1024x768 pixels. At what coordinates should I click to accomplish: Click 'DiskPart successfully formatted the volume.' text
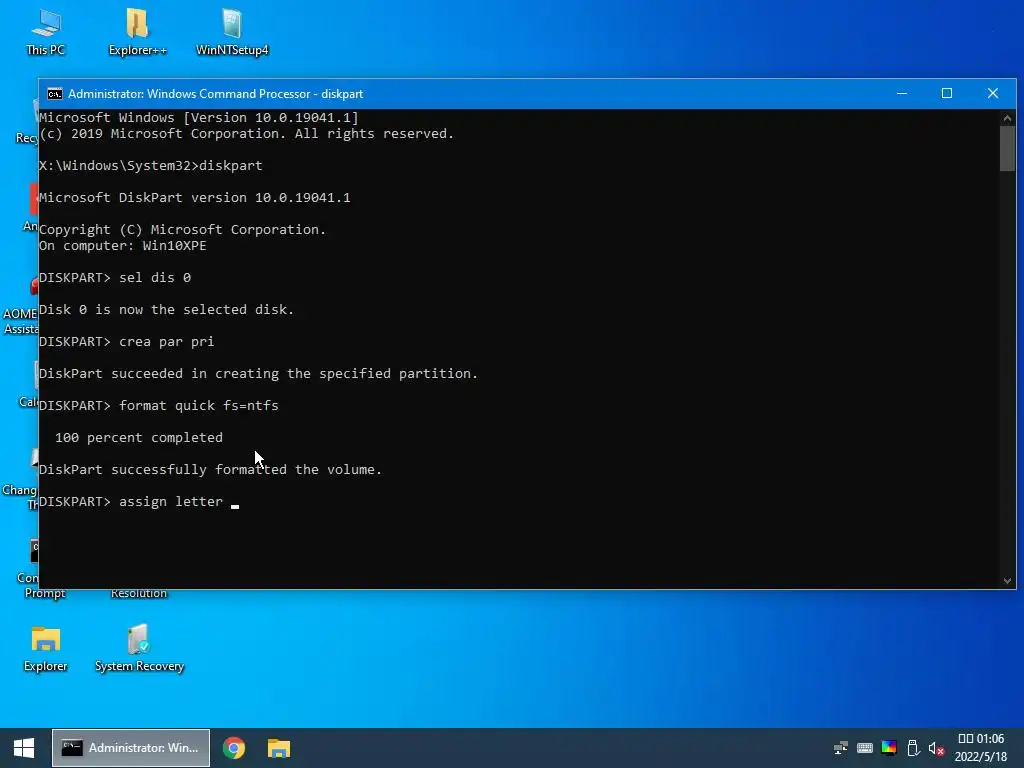[210, 470]
